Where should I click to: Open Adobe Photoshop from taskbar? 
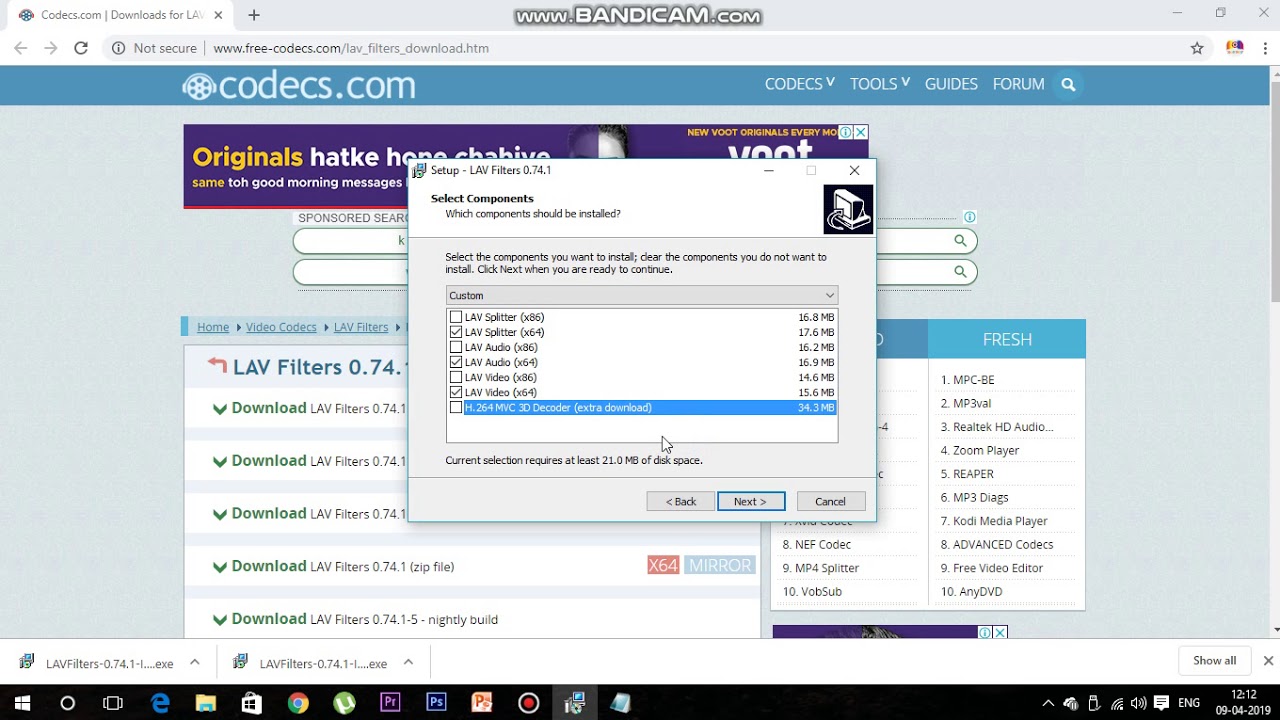pyautogui.click(x=436, y=703)
